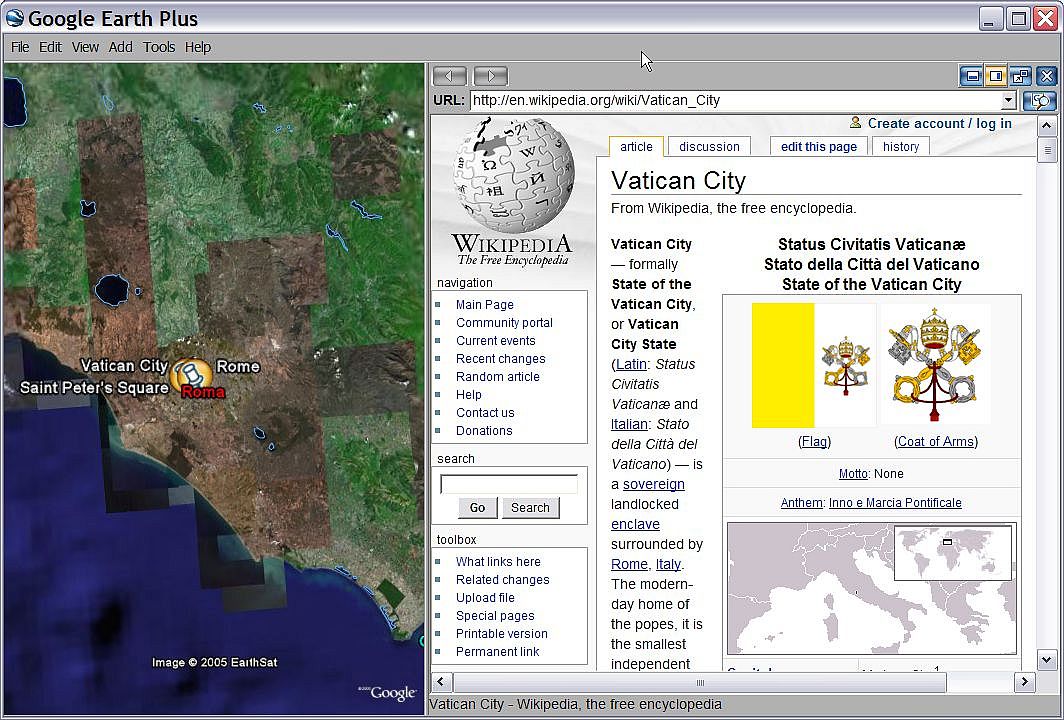Click the Motto link in infobox

click(x=853, y=474)
